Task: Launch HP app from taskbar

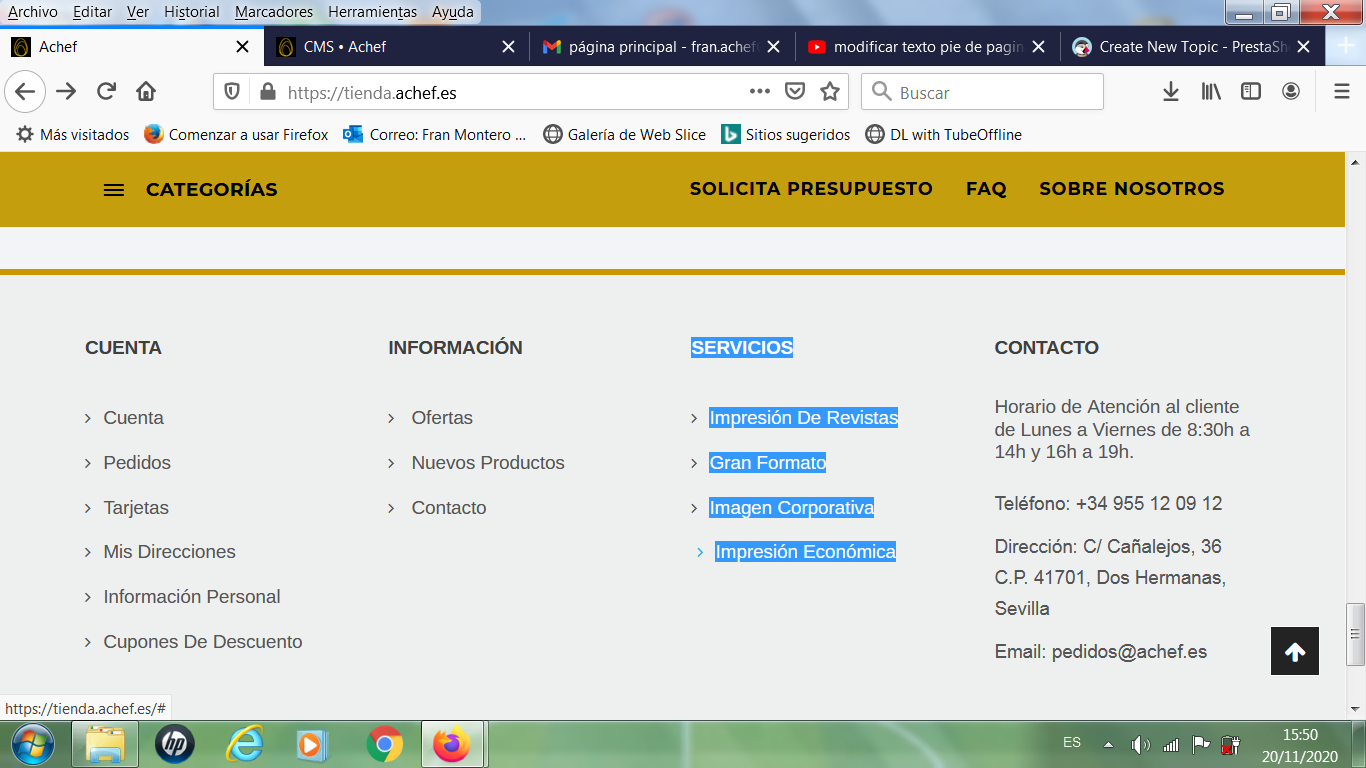Action: tap(175, 745)
